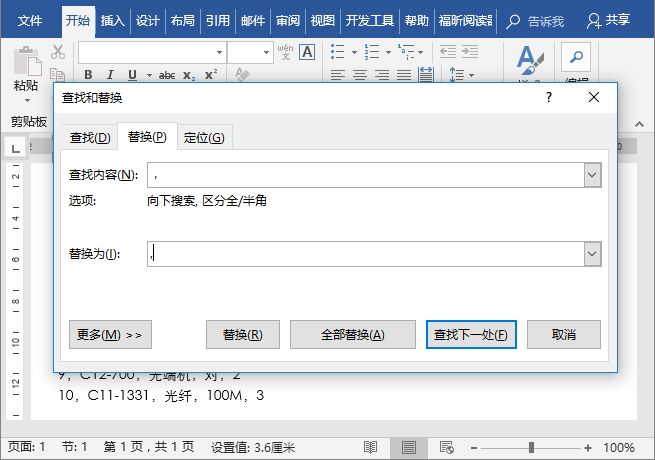655x460 pixels.
Task: Center align text
Action: point(360,75)
